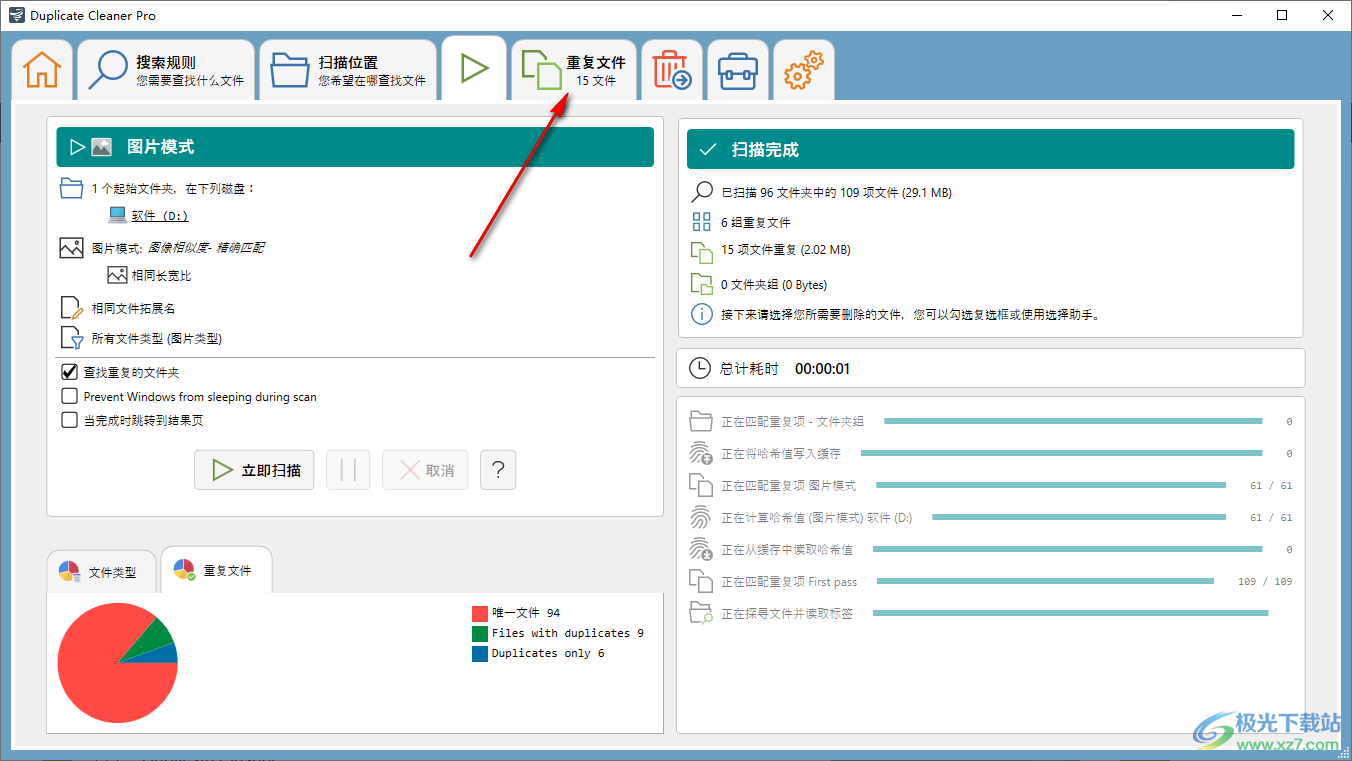Image resolution: width=1352 pixels, height=761 pixels.
Task: Close the Duplicate Cleaner Pro window
Action: [x=1328, y=15]
